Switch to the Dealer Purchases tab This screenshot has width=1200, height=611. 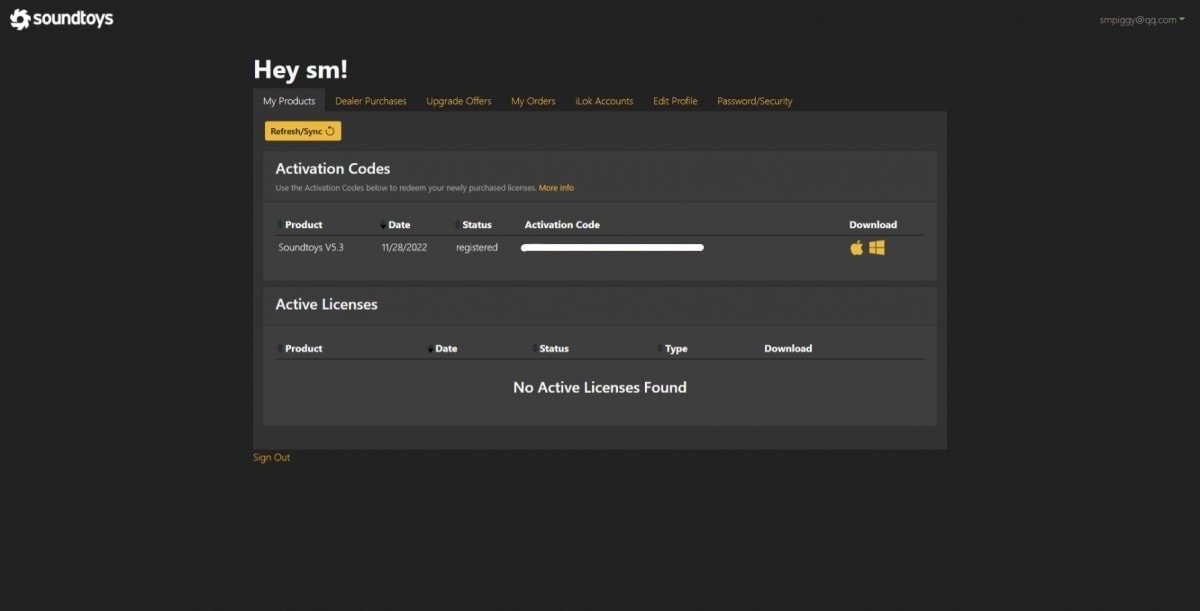pos(370,101)
